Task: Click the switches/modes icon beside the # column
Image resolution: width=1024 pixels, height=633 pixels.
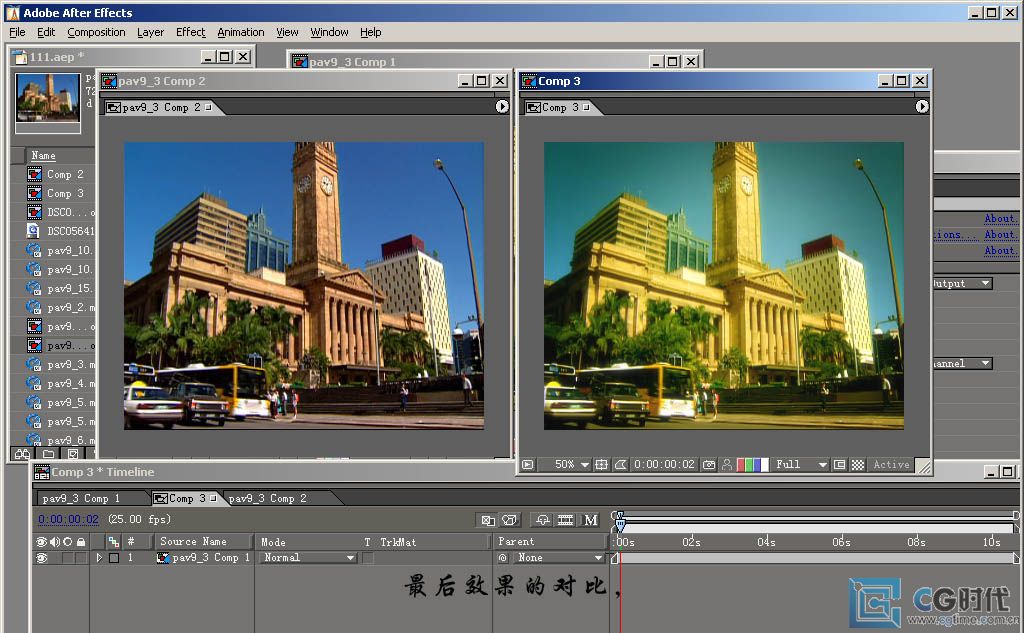Action: (114, 542)
